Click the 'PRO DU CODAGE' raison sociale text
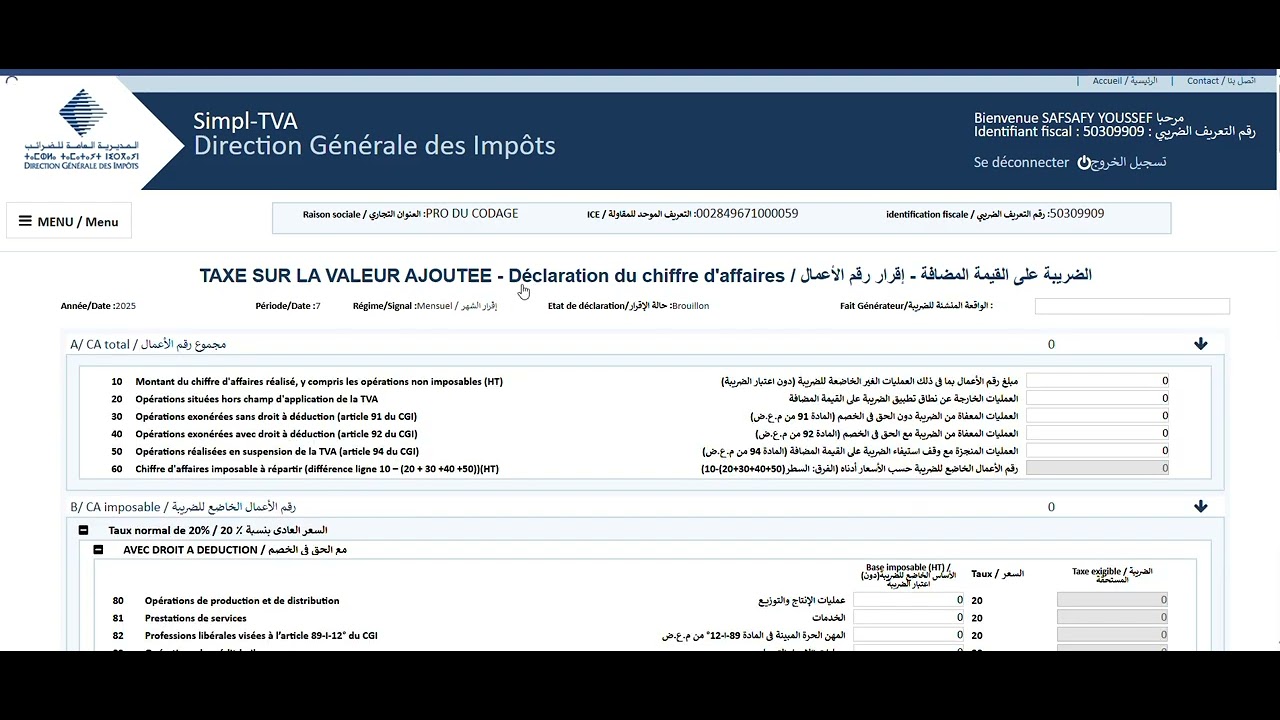1280x720 pixels. point(472,214)
